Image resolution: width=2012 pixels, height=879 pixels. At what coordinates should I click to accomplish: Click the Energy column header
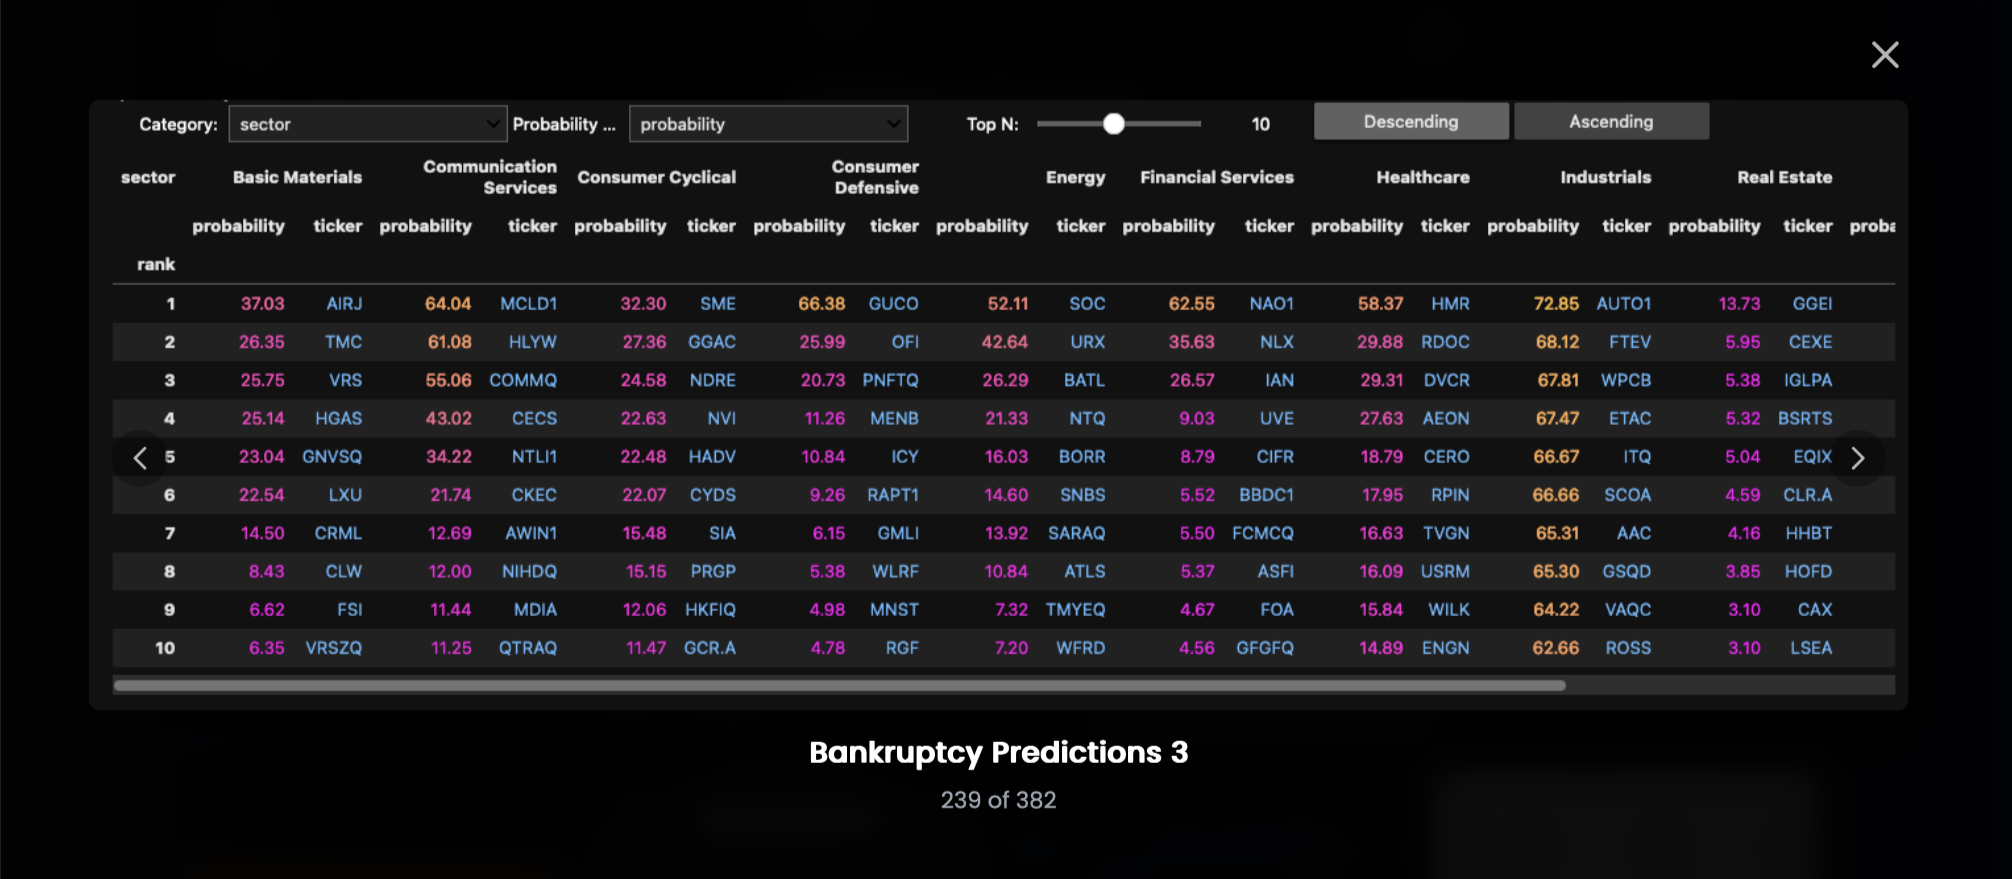pos(1075,177)
